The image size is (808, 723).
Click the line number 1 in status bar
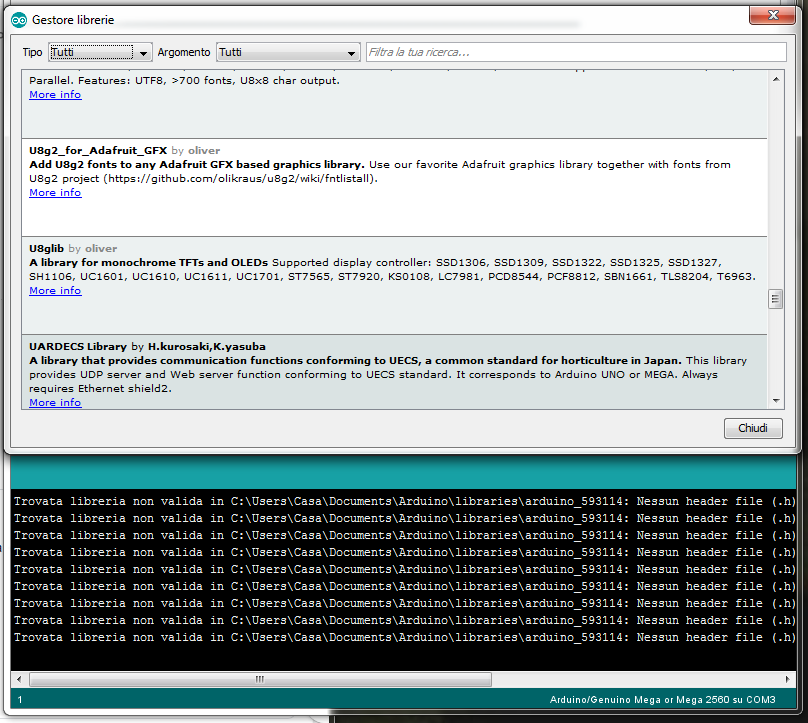(20, 700)
